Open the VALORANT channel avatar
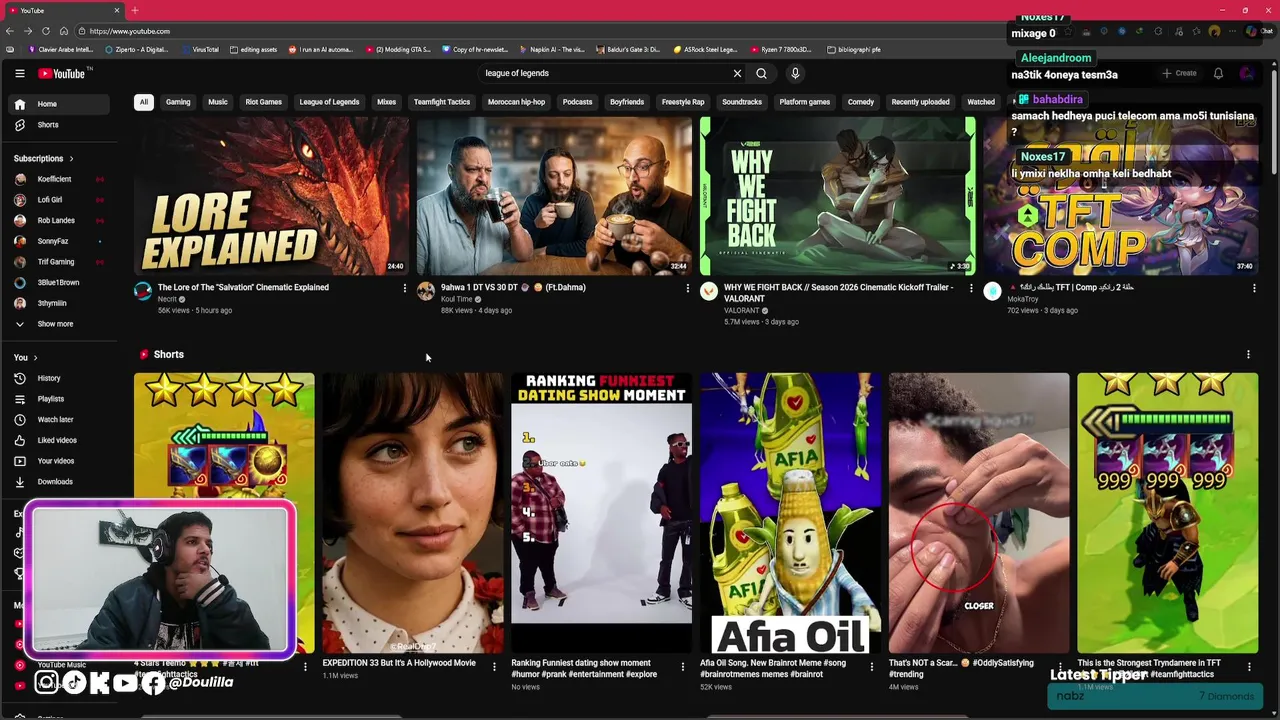This screenshot has height=720, width=1280. 709,291
